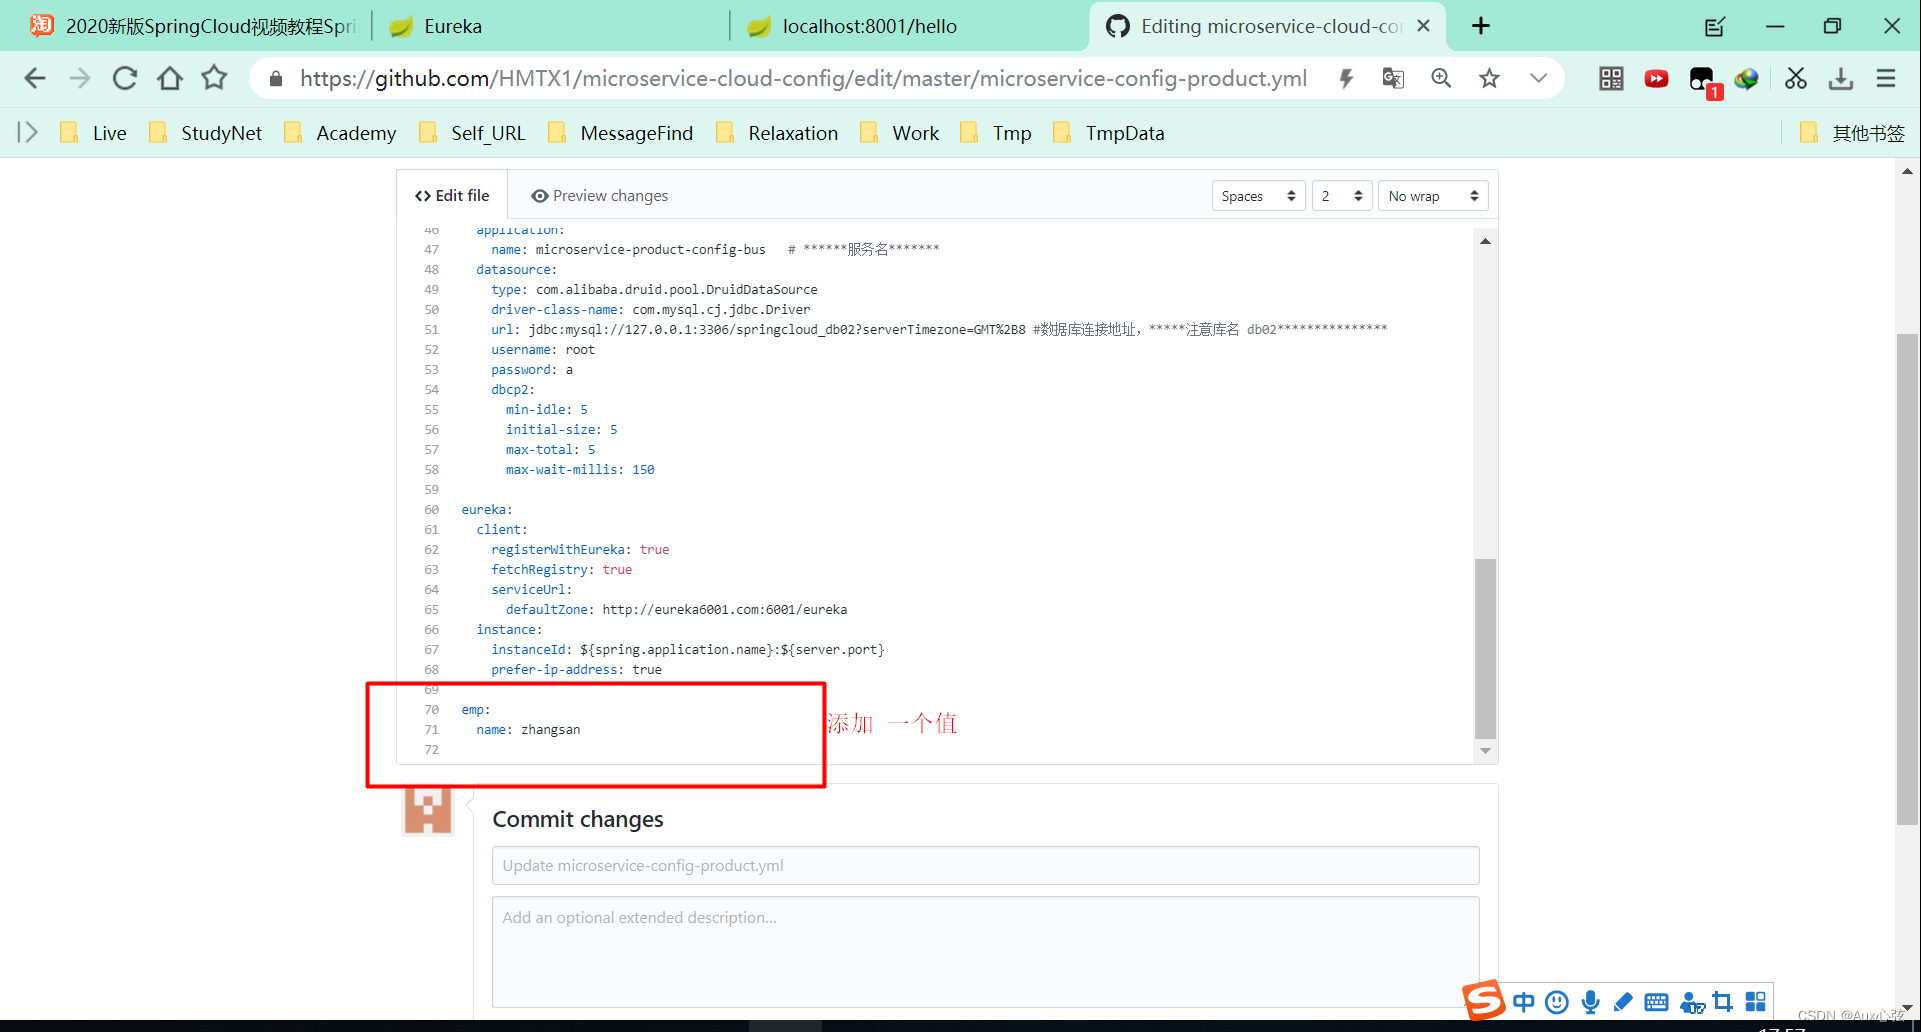Click the IDM globe extension icon
Viewport: 1921px width, 1032px height.
click(x=1747, y=79)
